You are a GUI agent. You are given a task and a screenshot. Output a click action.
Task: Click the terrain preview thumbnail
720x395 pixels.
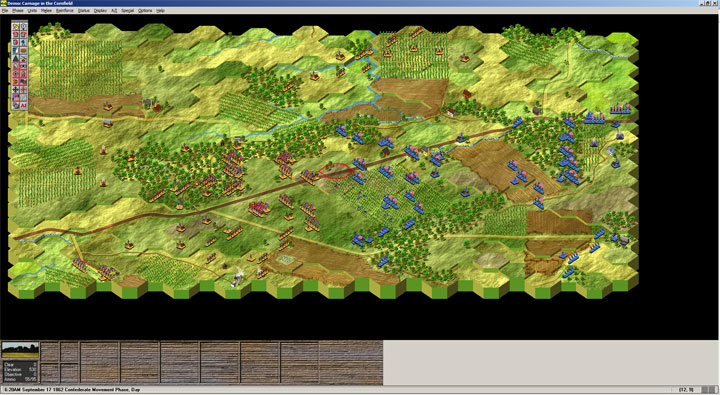pyautogui.click(x=20, y=350)
